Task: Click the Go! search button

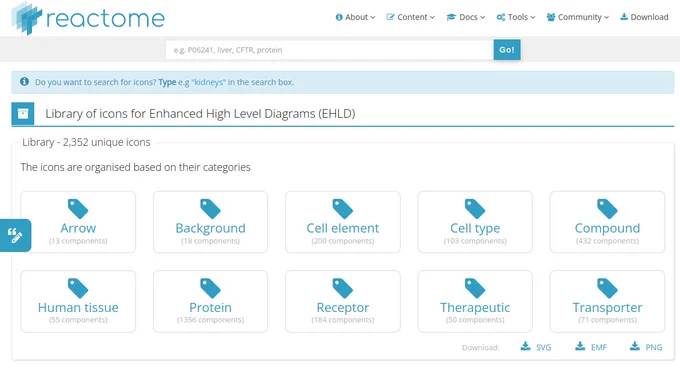Action: [507, 50]
